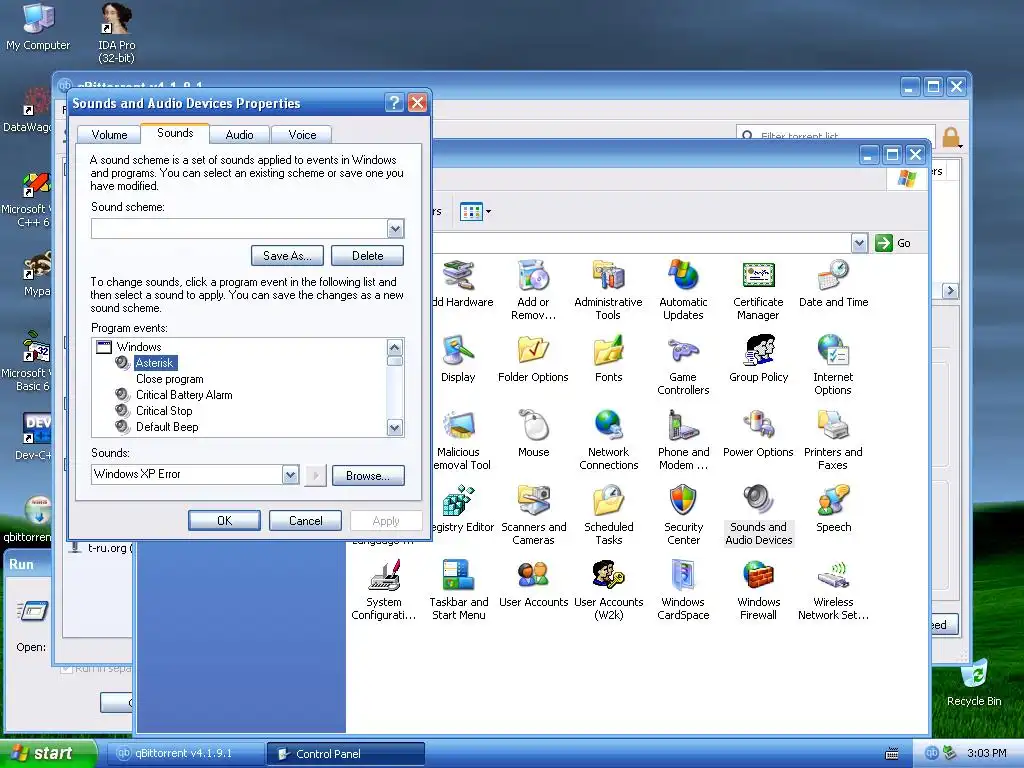1024x768 pixels.
Task: Open Game Controllers icon
Action: 683,365
